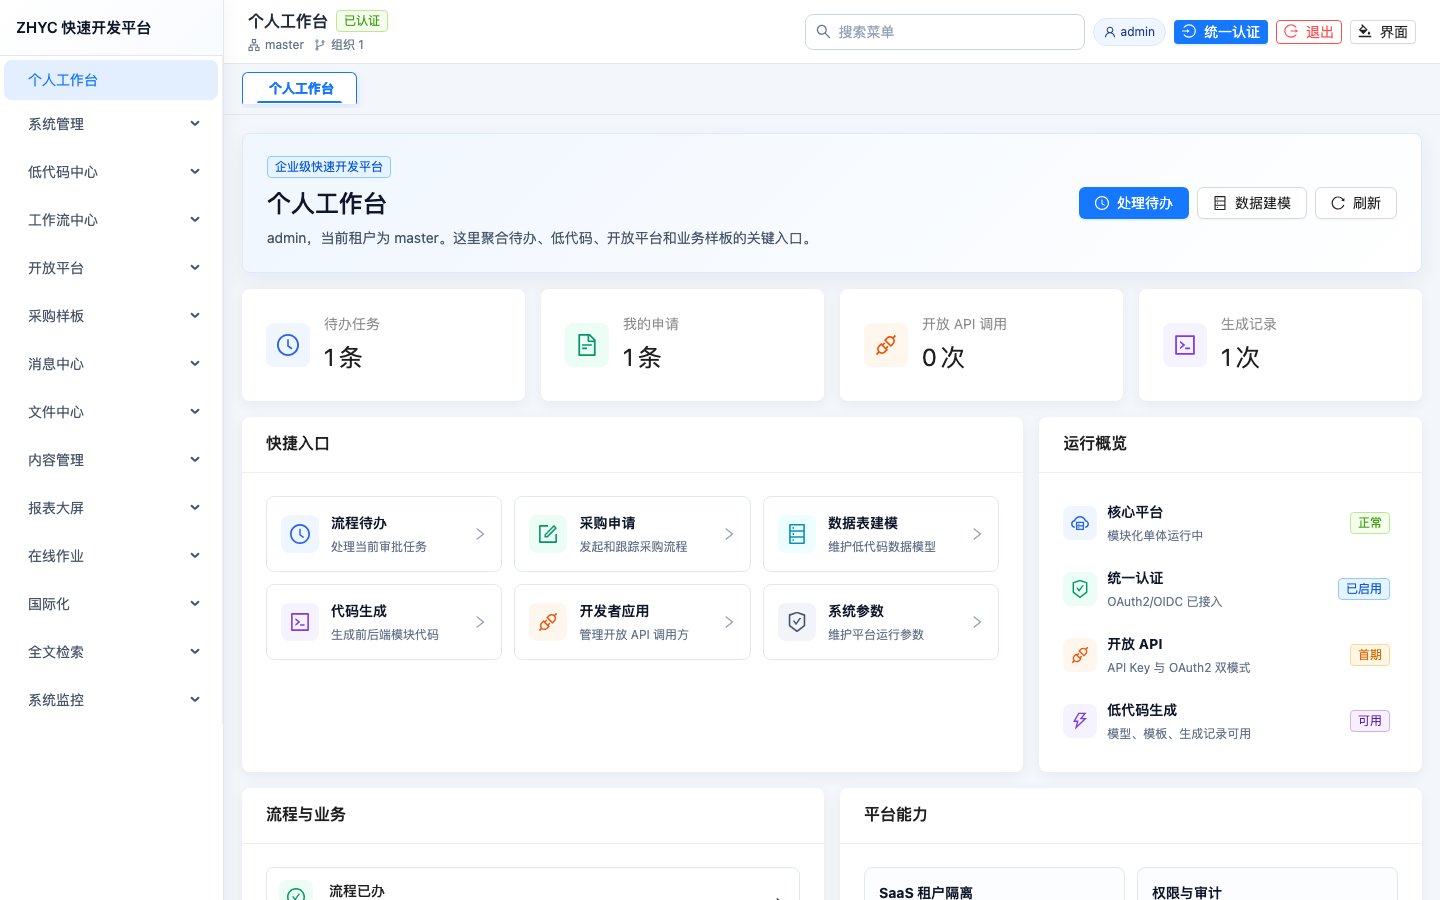Screen dimensions: 1440x900
Task: Open 系统参数 via its right arrow
Action: pos(977,622)
